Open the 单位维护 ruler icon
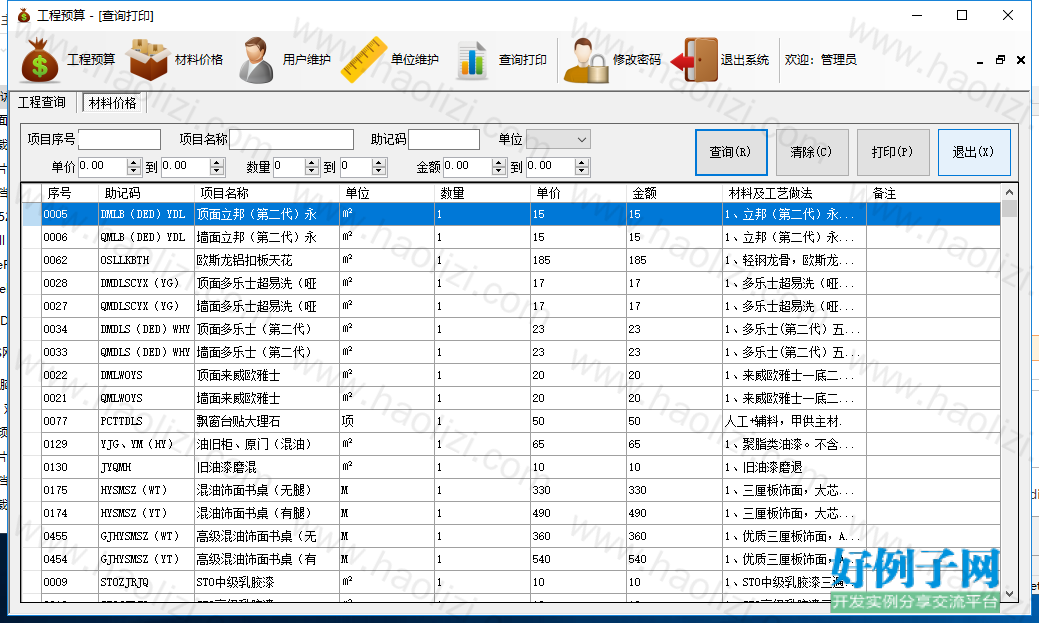The image size is (1039, 623). [x=364, y=60]
